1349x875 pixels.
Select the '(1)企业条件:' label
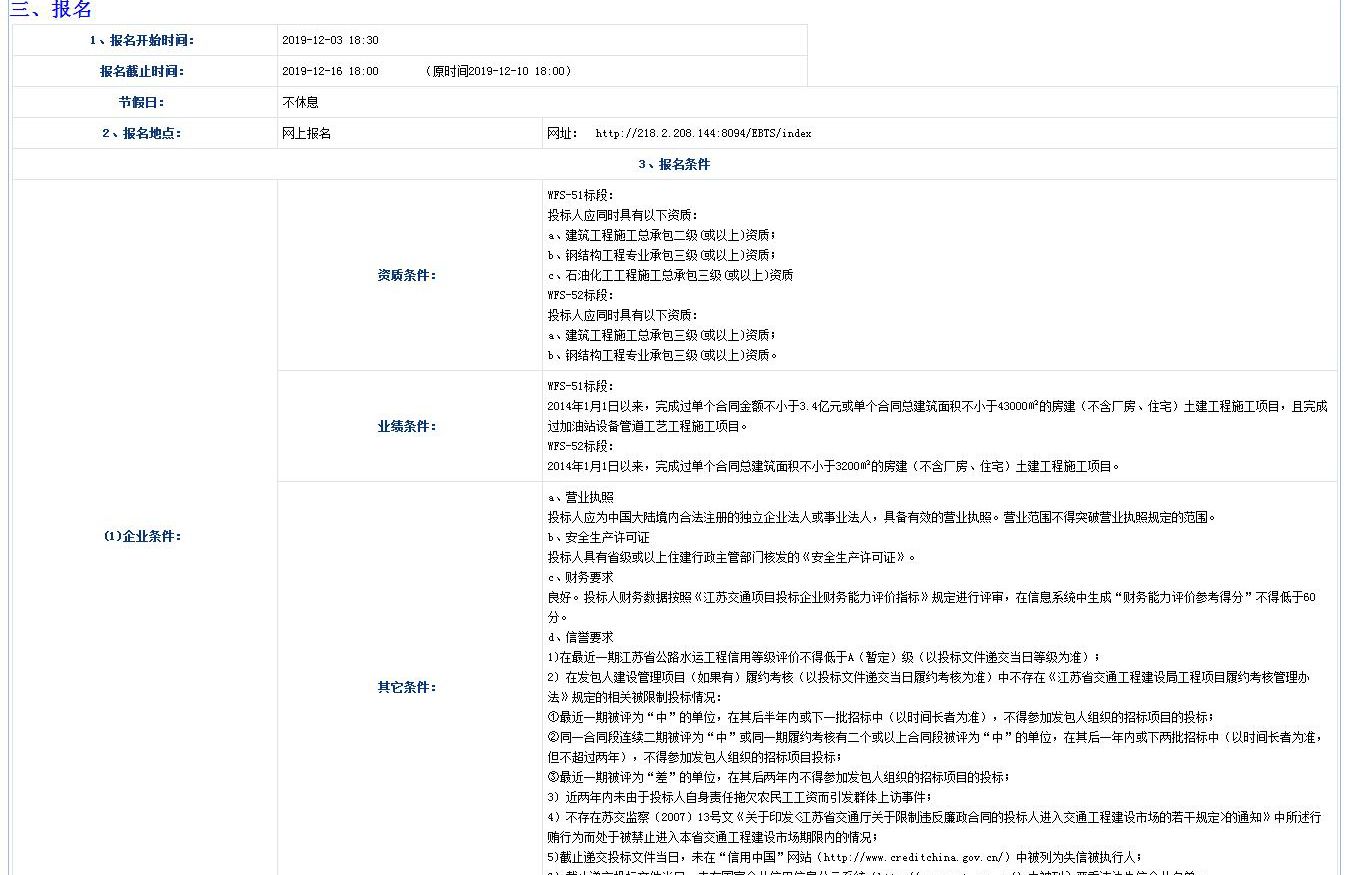click(142, 536)
